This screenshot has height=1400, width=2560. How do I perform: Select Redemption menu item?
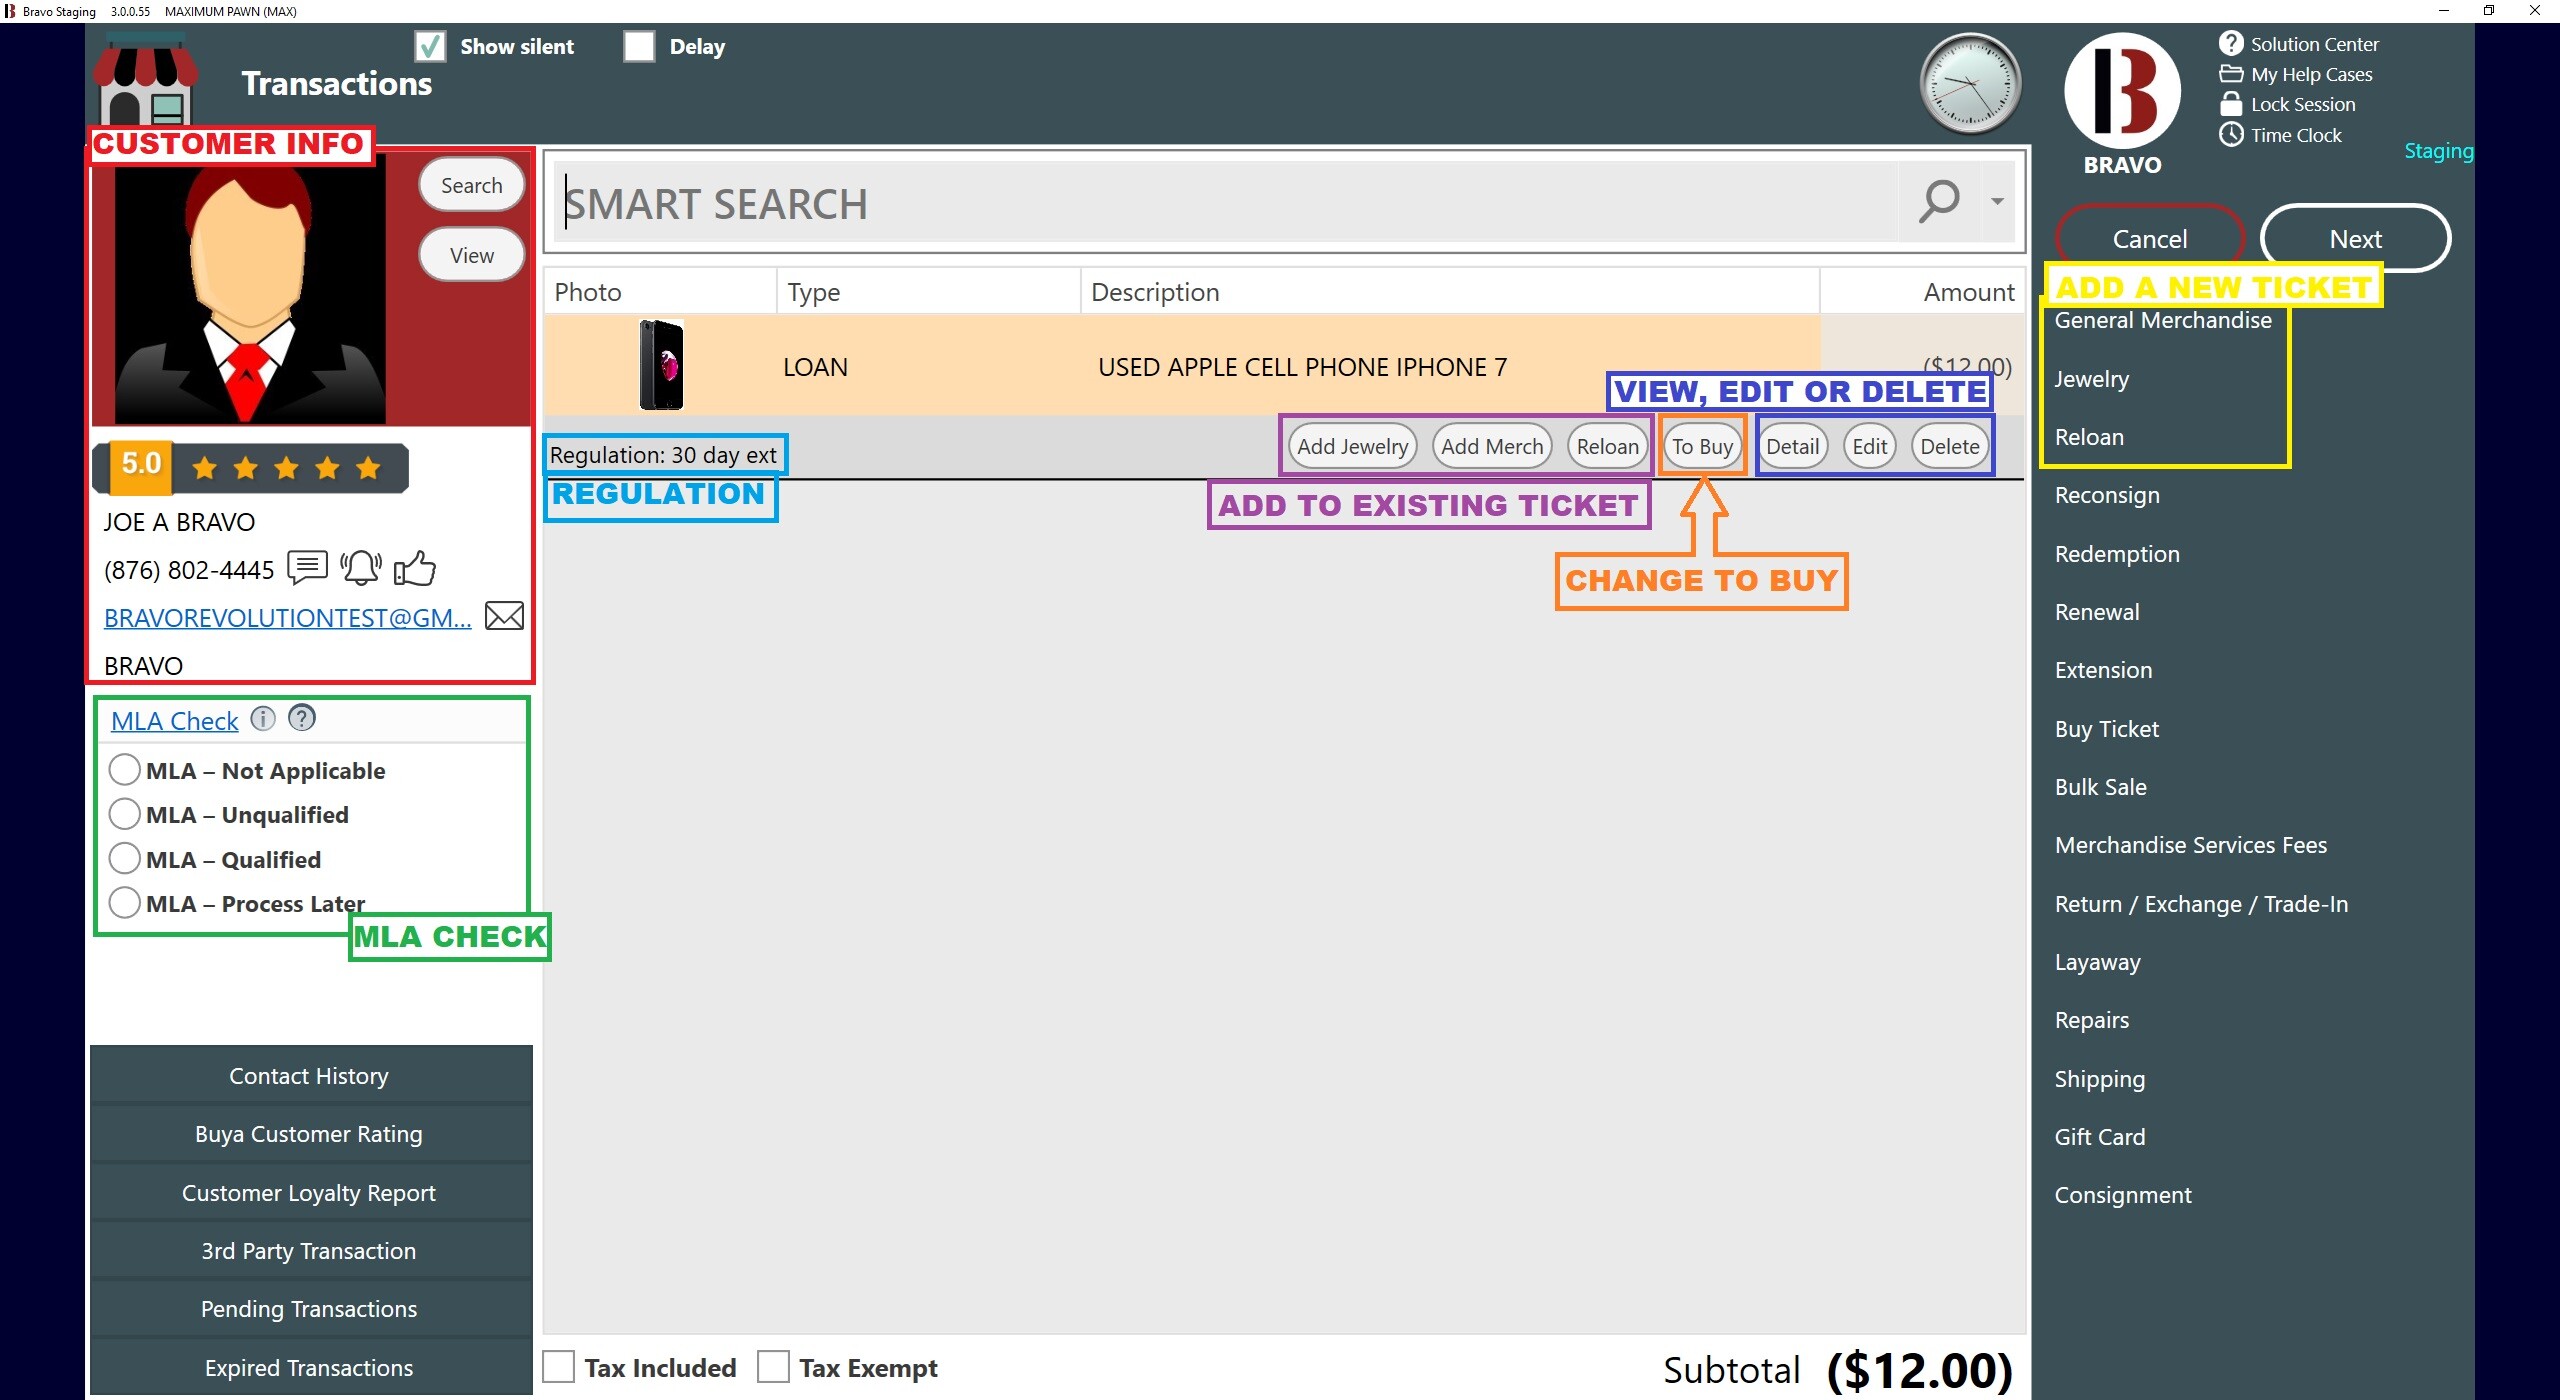click(x=2117, y=554)
